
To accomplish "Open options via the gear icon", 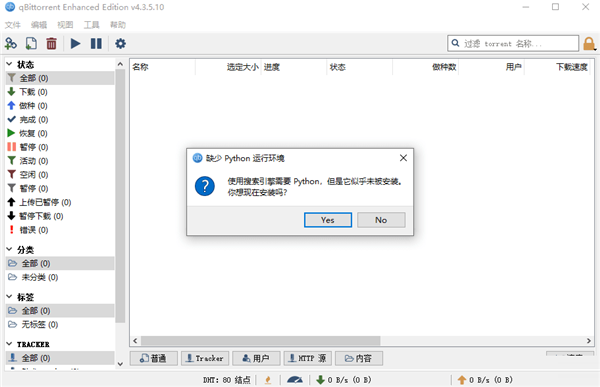I will [x=120, y=43].
